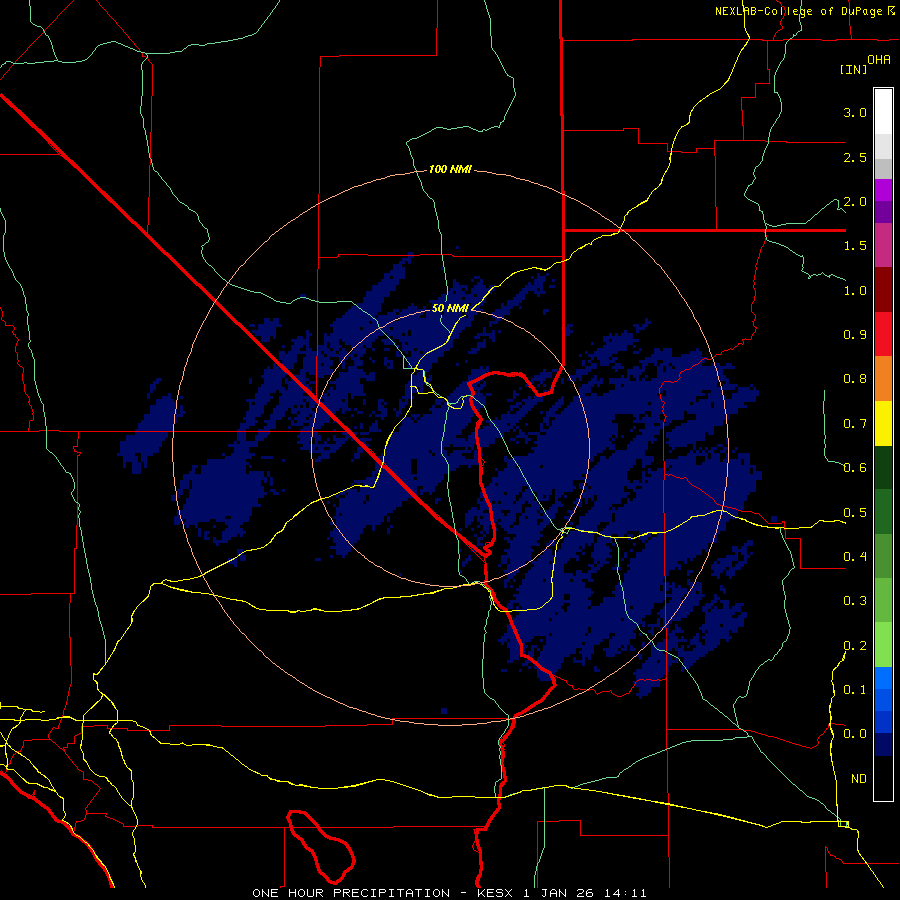Click the 0.0 legend value
The width and height of the screenshot is (900, 900).
(855, 734)
